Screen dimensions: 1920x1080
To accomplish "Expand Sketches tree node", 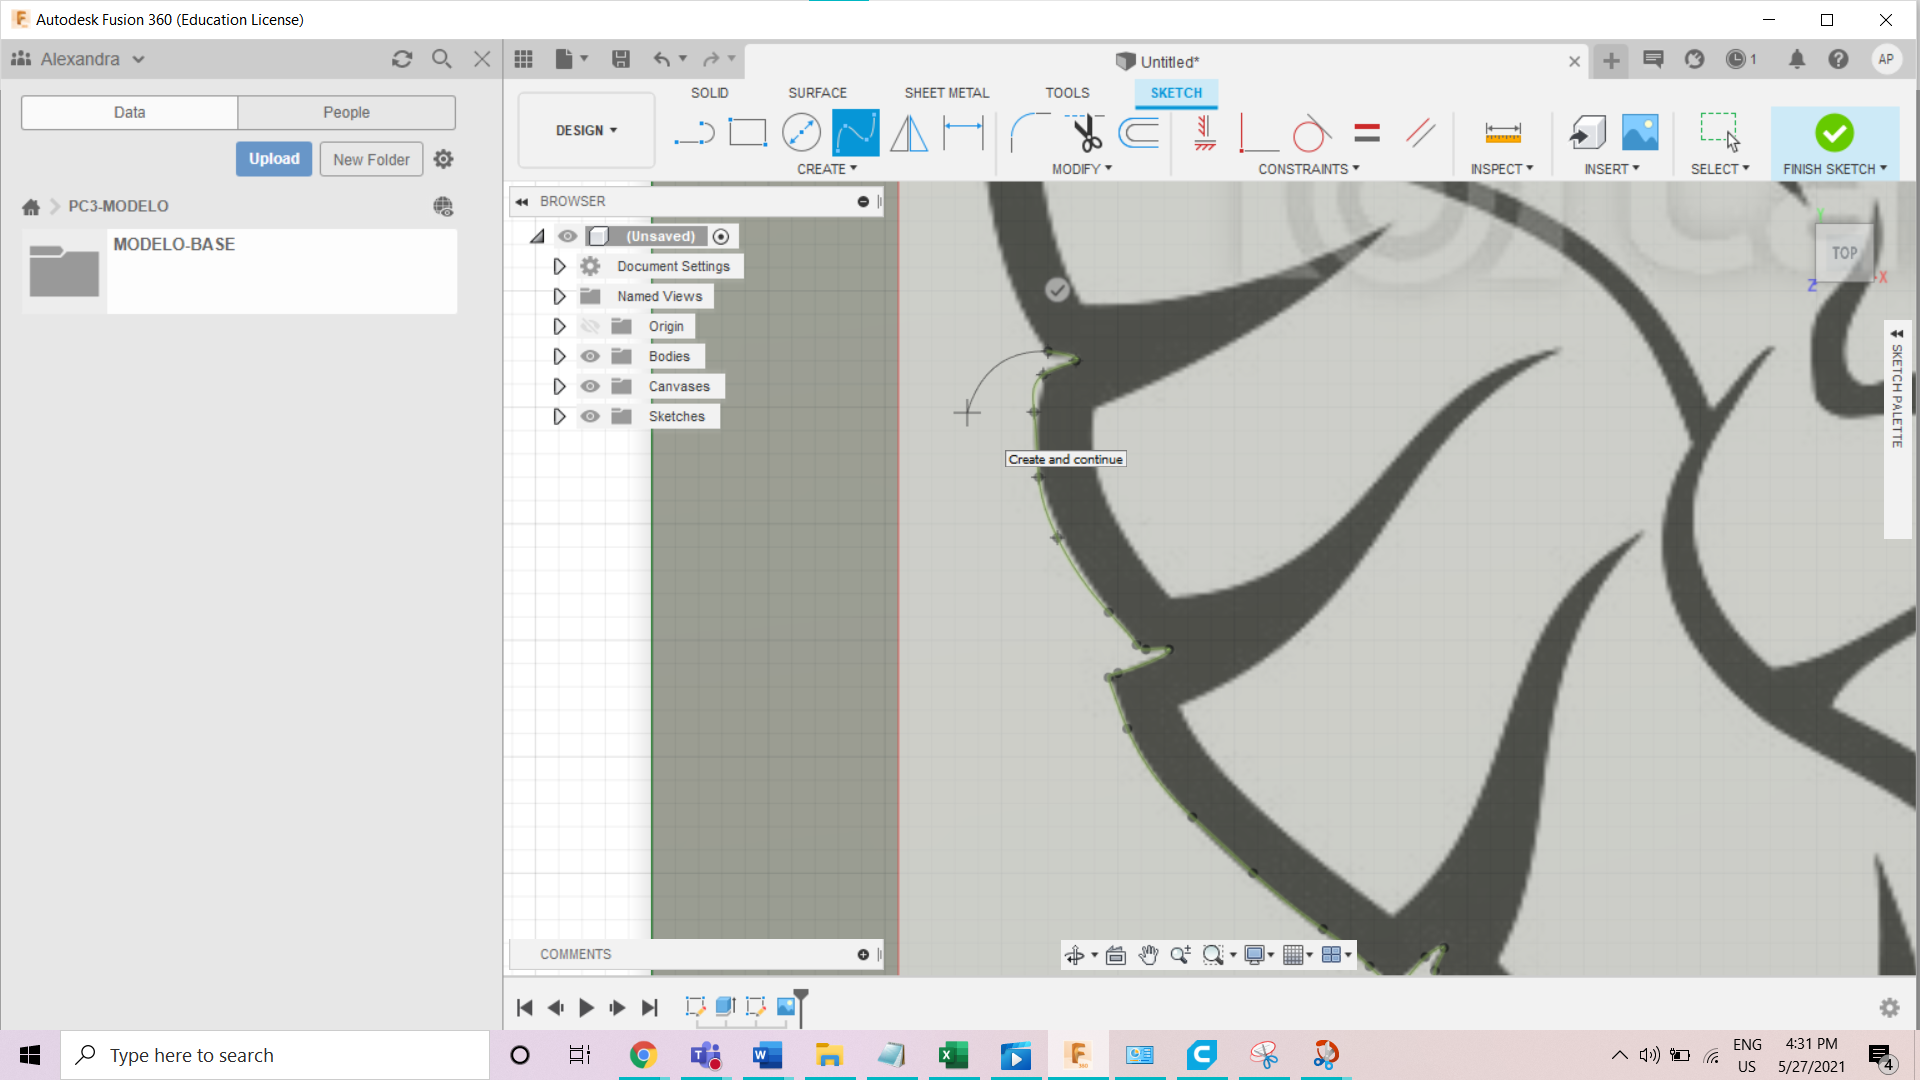I will 559,416.
